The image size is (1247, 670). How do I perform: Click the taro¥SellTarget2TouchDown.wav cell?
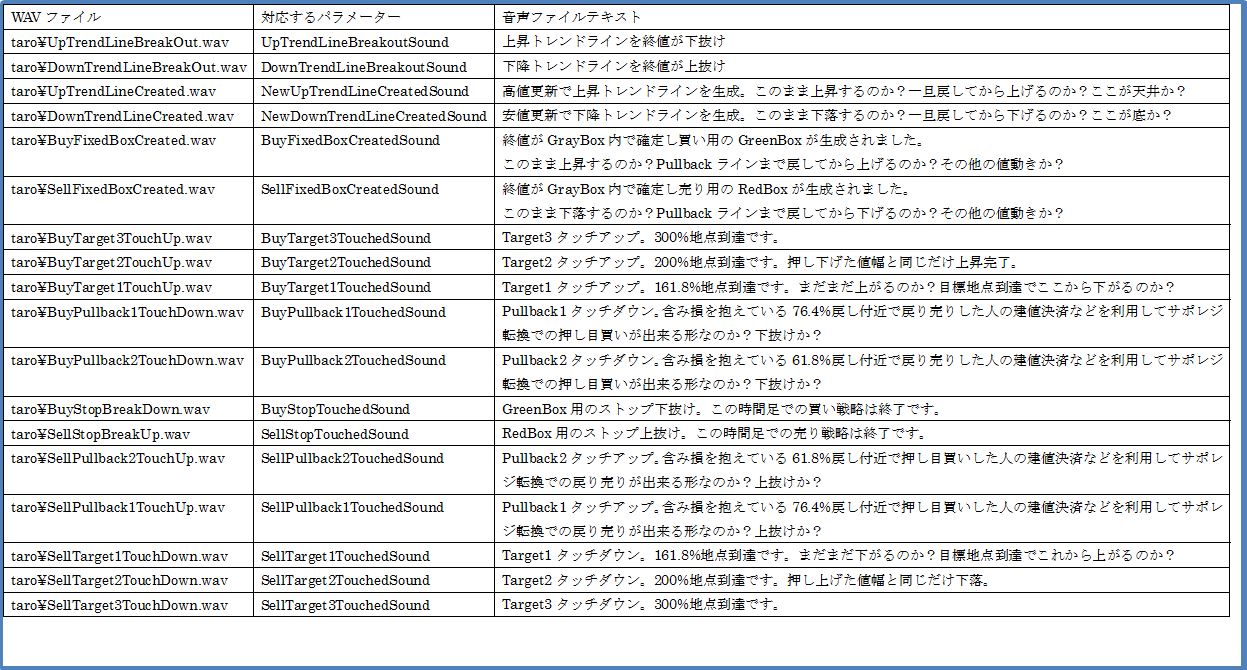click(x=128, y=580)
